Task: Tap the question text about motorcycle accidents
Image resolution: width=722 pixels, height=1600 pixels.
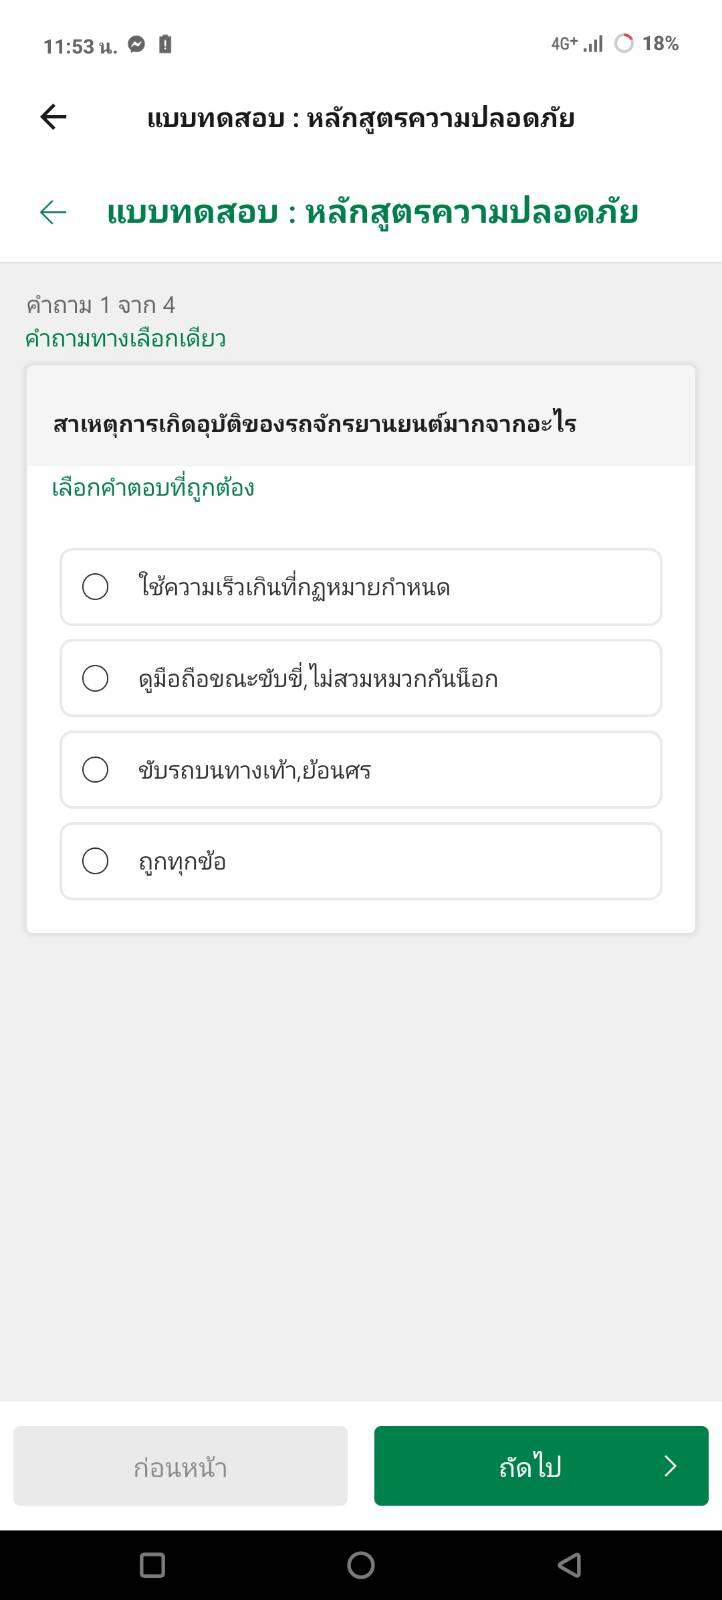Action: coord(314,424)
